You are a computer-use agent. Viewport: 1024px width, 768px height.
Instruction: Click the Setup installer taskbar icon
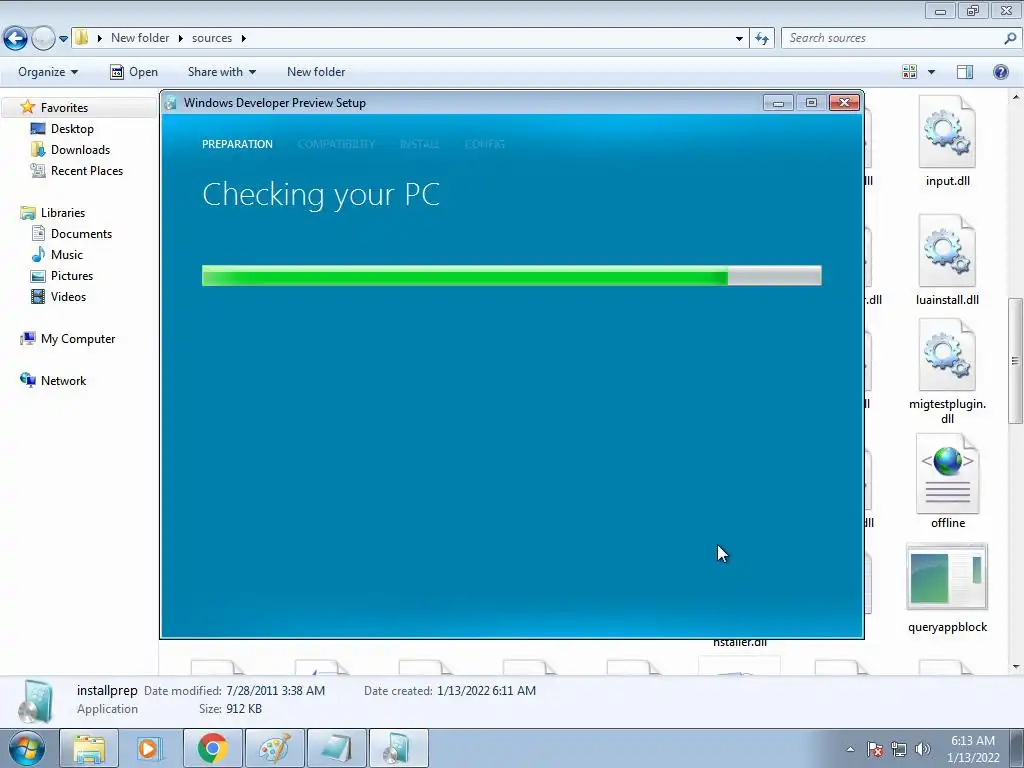click(x=398, y=748)
